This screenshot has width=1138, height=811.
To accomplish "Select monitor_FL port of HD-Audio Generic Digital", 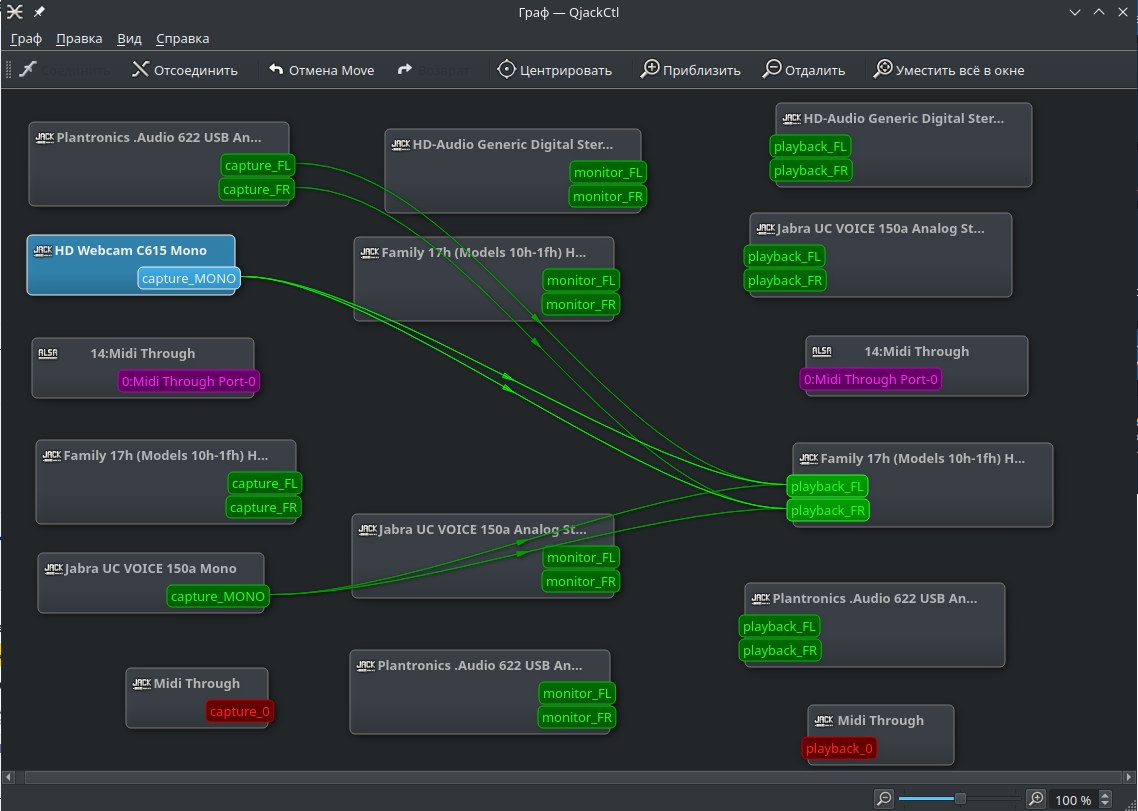I will [x=608, y=172].
